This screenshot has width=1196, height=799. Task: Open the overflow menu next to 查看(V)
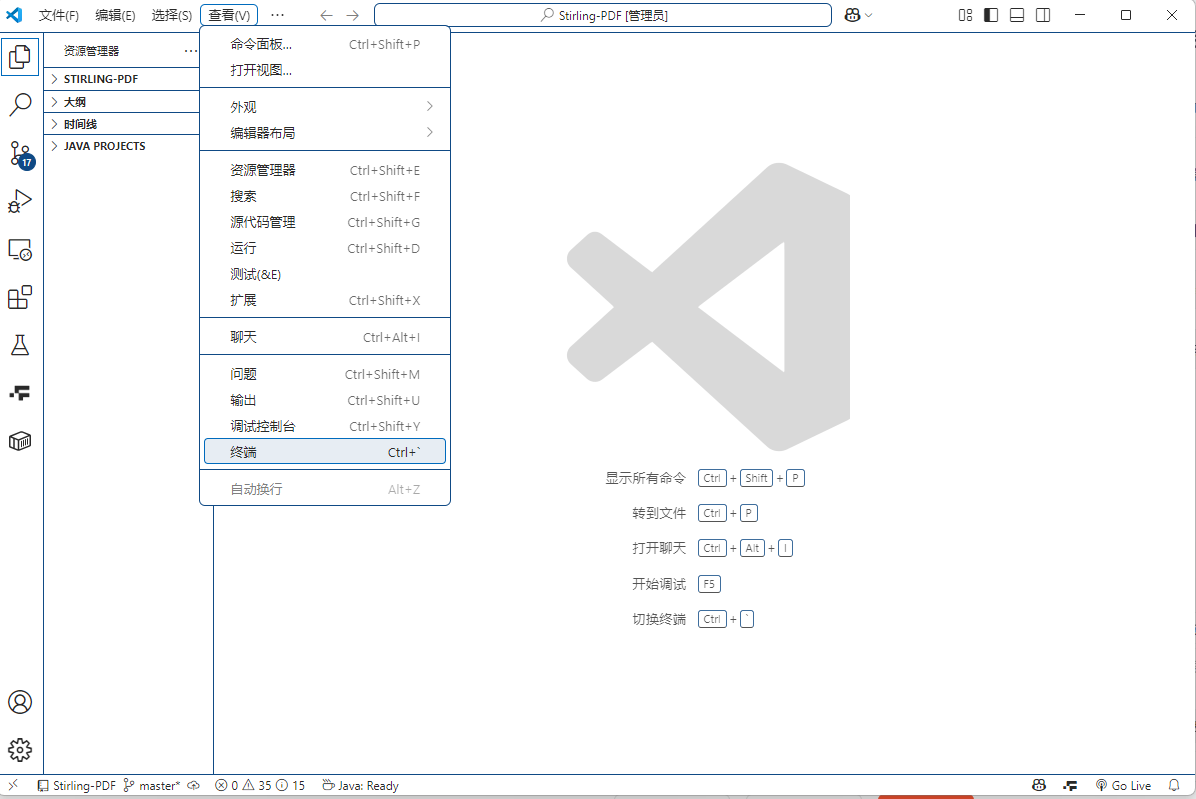tap(278, 15)
